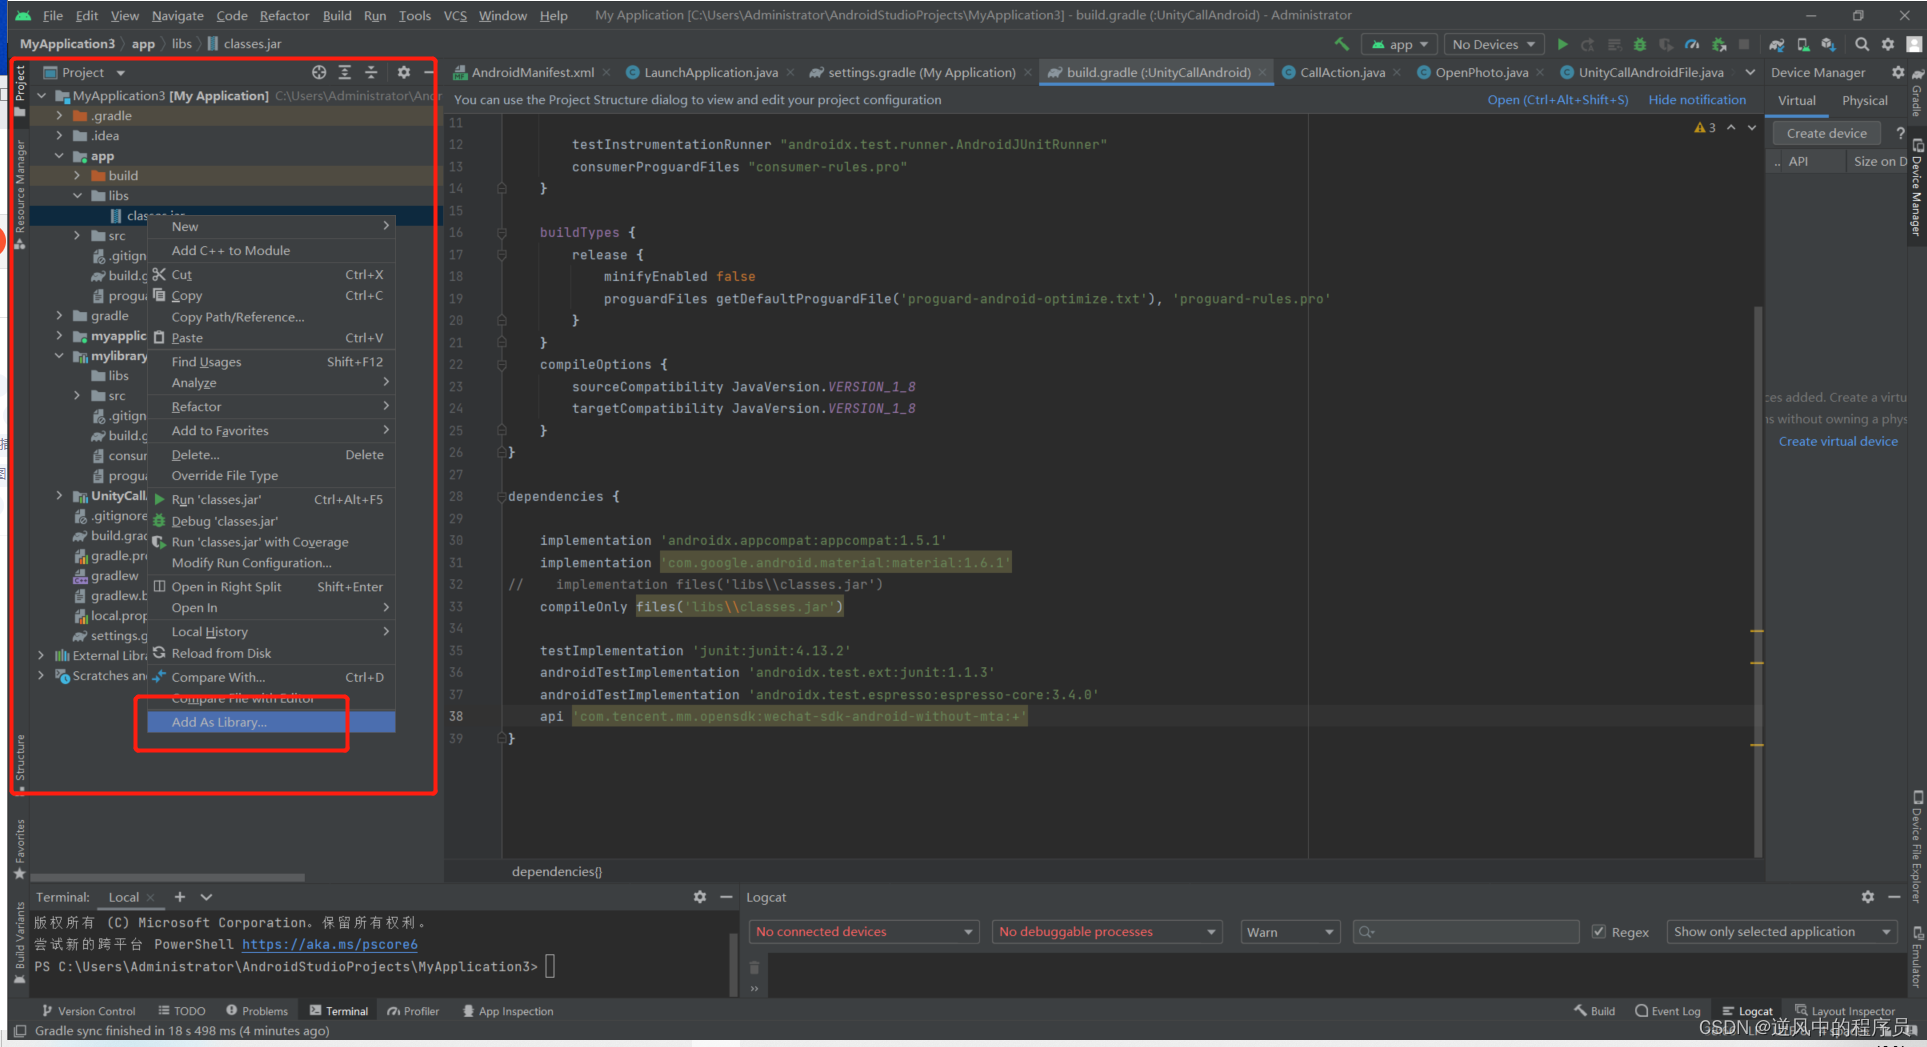Click Collapse All in Project panel
The height and width of the screenshot is (1047, 1927).
click(x=371, y=72)
